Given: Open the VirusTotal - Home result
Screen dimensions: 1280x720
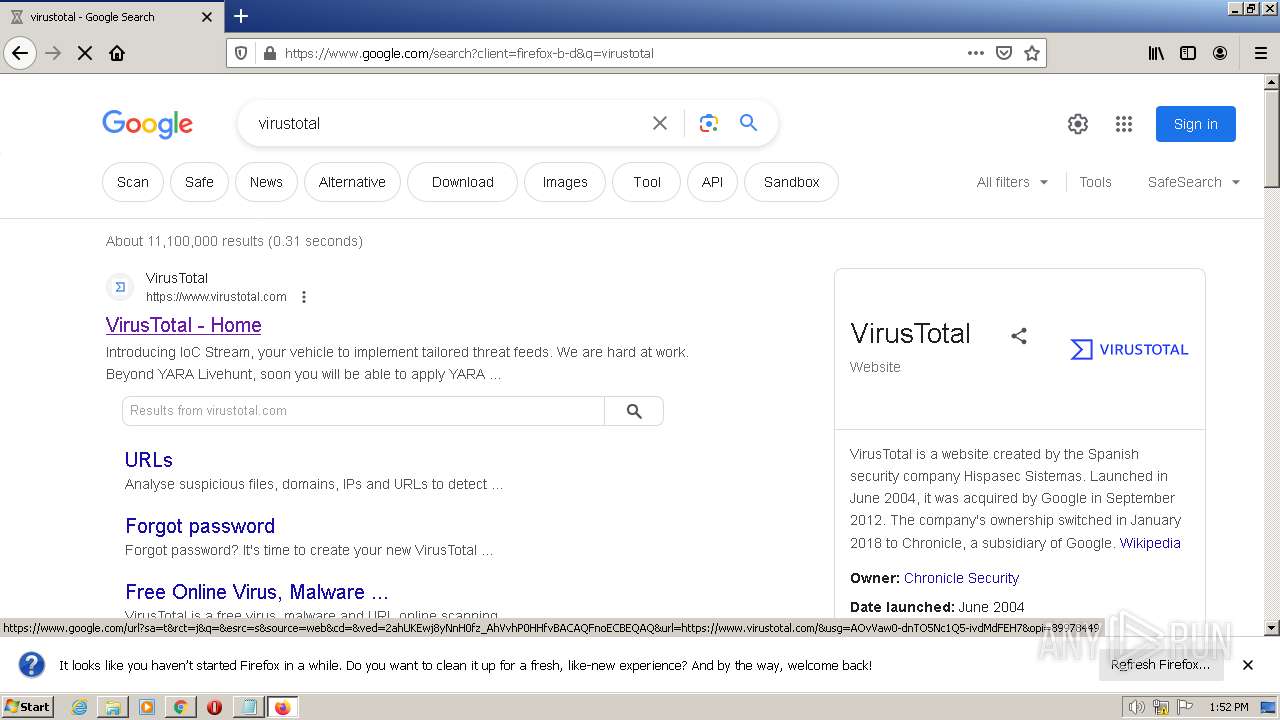Looking at the screenshot, I should pos(184,325).
